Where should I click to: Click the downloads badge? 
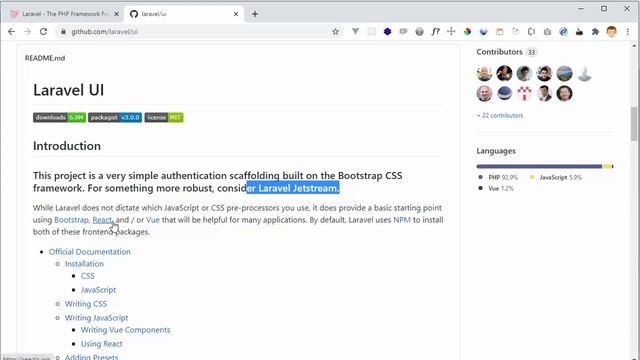pyautogui.click(x=60, y=118)
